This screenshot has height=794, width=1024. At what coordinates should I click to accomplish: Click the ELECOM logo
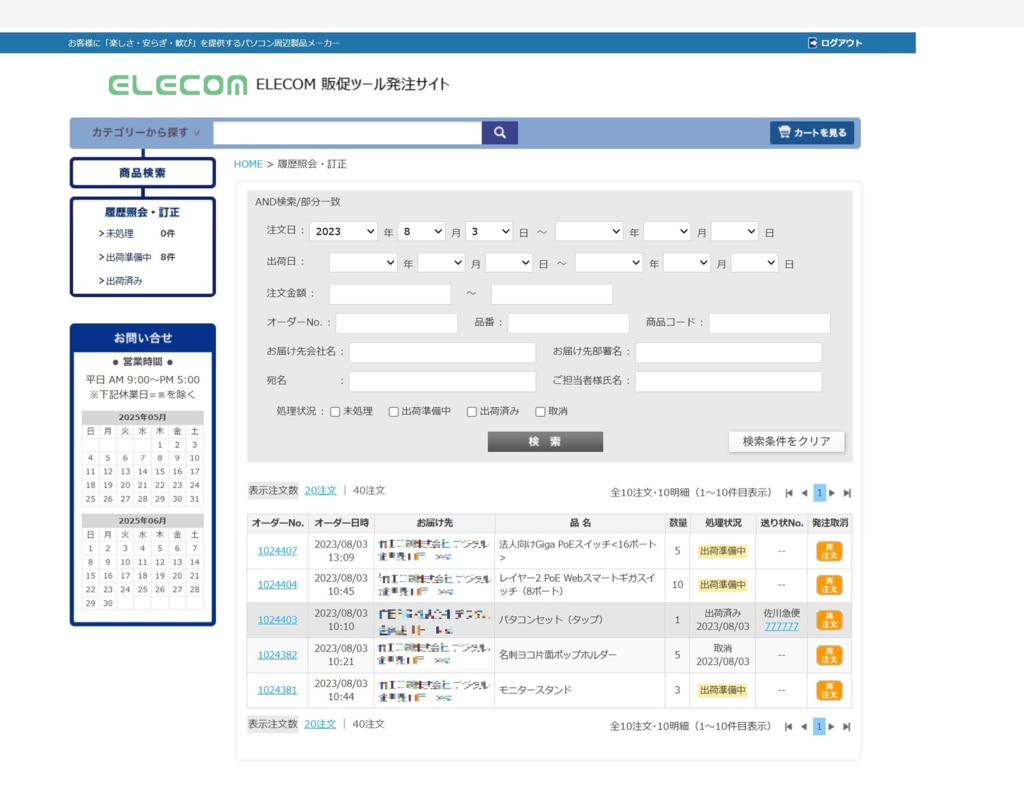click(x=178, y=85)
